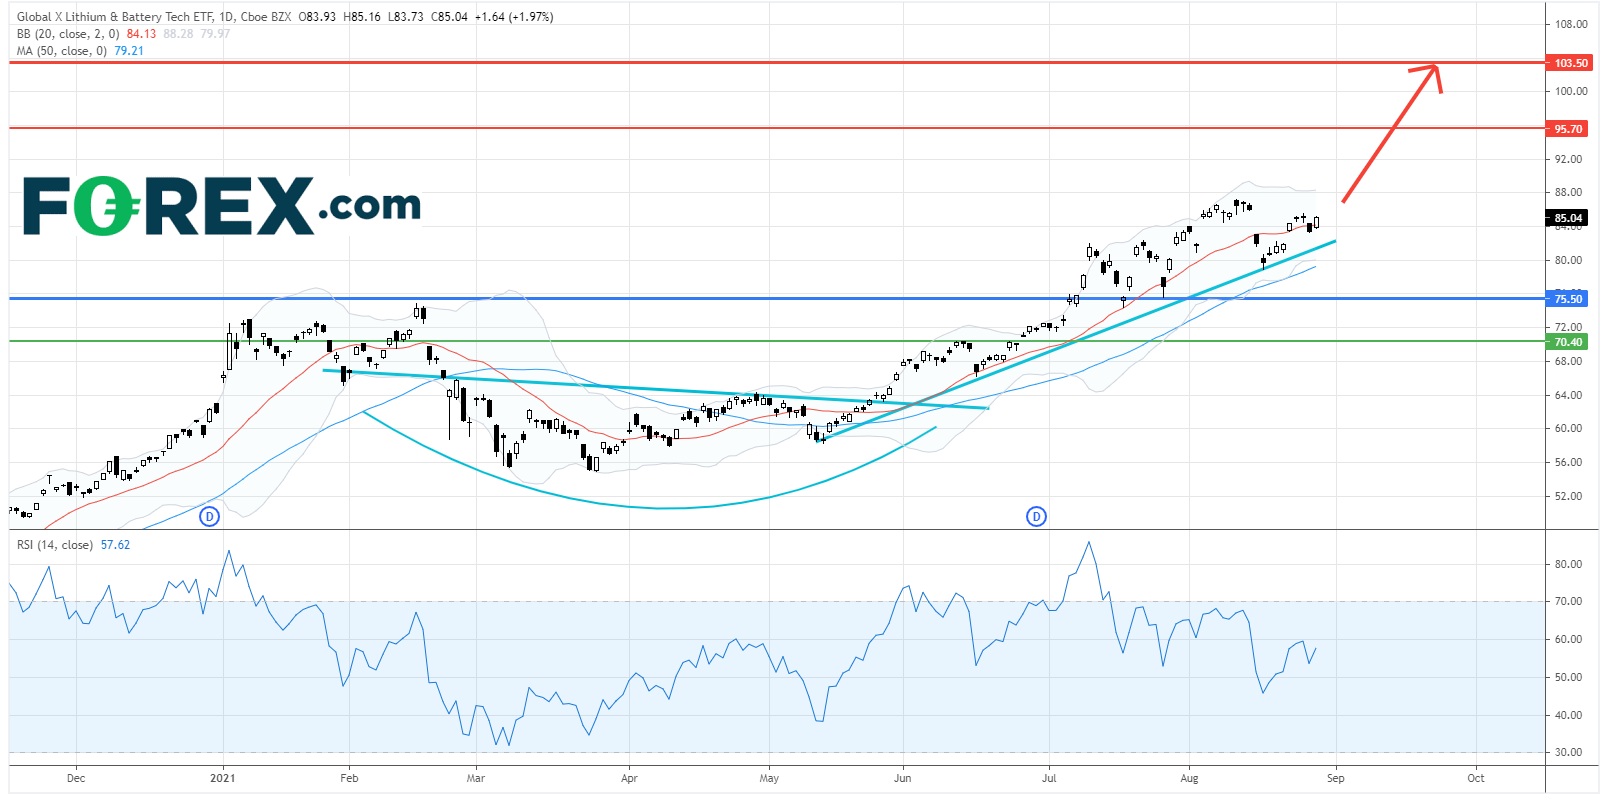This screenshot has width=1610, height=798.
Task: Click the red 95.70 price level label
Action: point(1568,129)
